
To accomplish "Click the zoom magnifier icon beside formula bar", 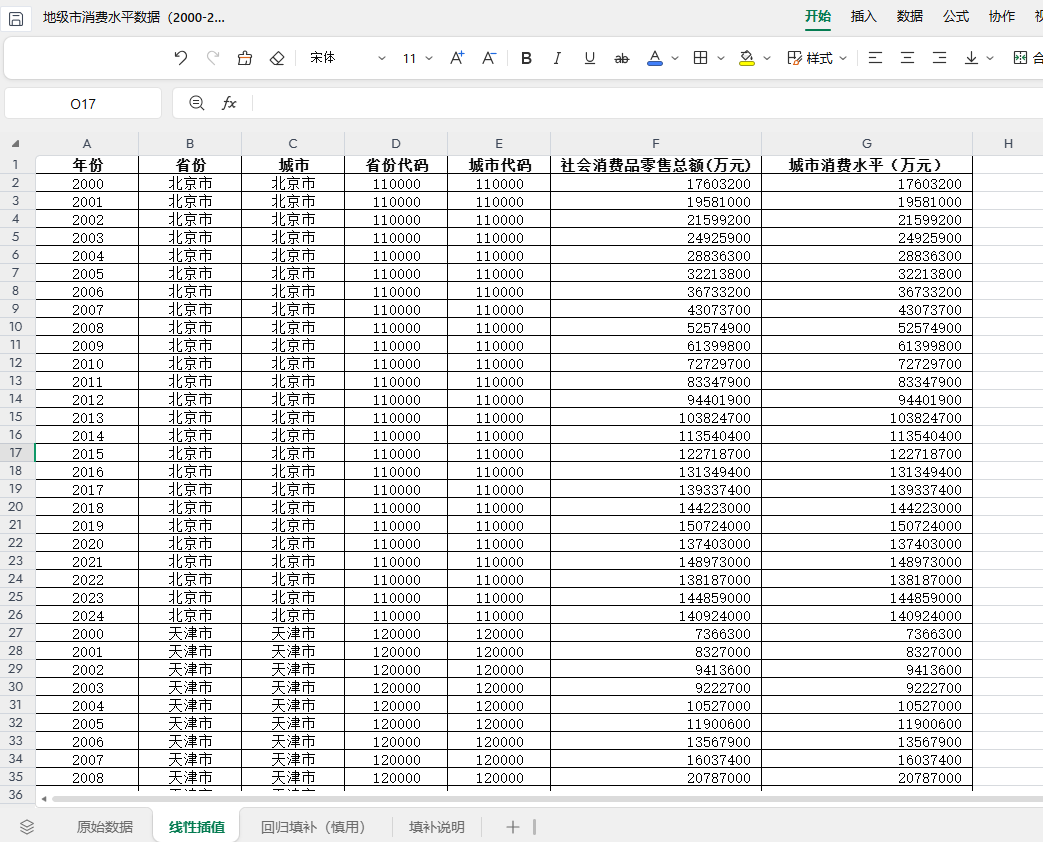I will tap(196, 103).
